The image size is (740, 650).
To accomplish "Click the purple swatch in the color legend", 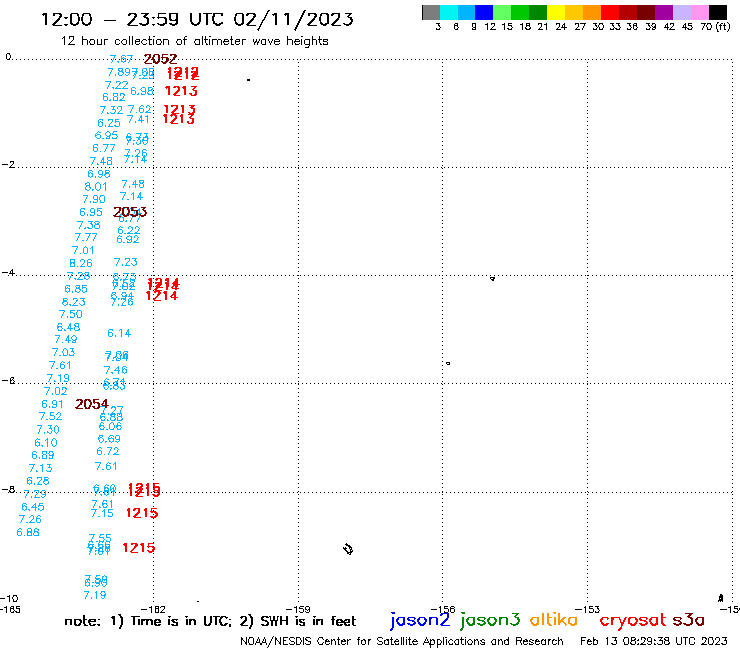I will click(x=664, y=12).
